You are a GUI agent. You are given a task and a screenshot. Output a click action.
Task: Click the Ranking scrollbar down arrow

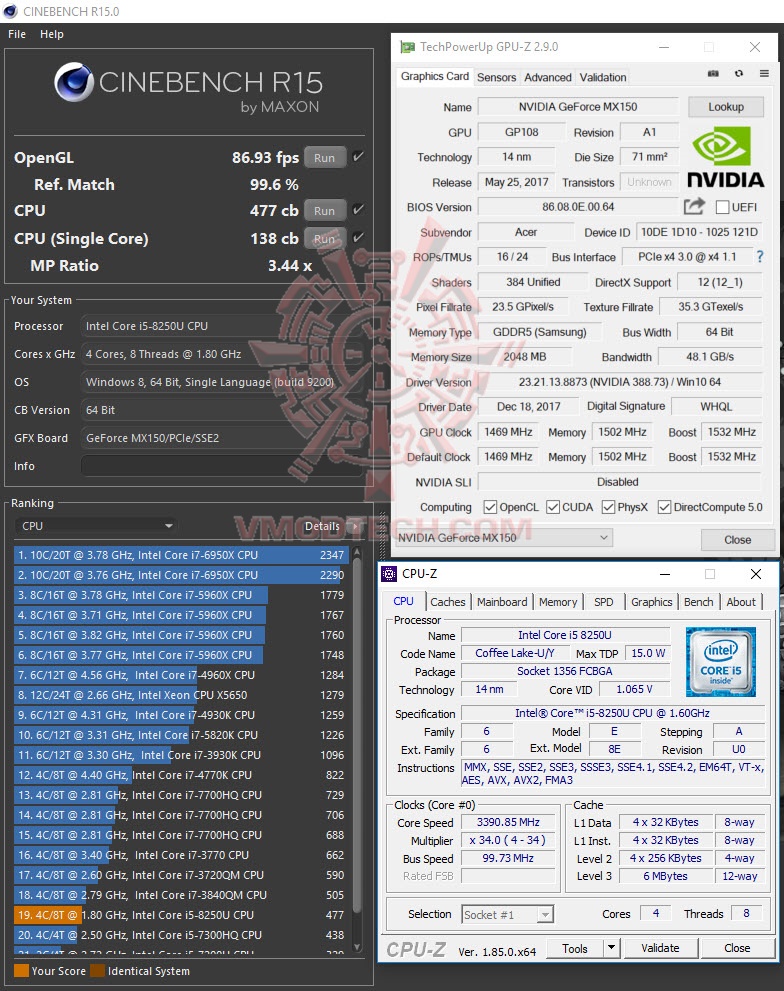[x=357, y=947]
